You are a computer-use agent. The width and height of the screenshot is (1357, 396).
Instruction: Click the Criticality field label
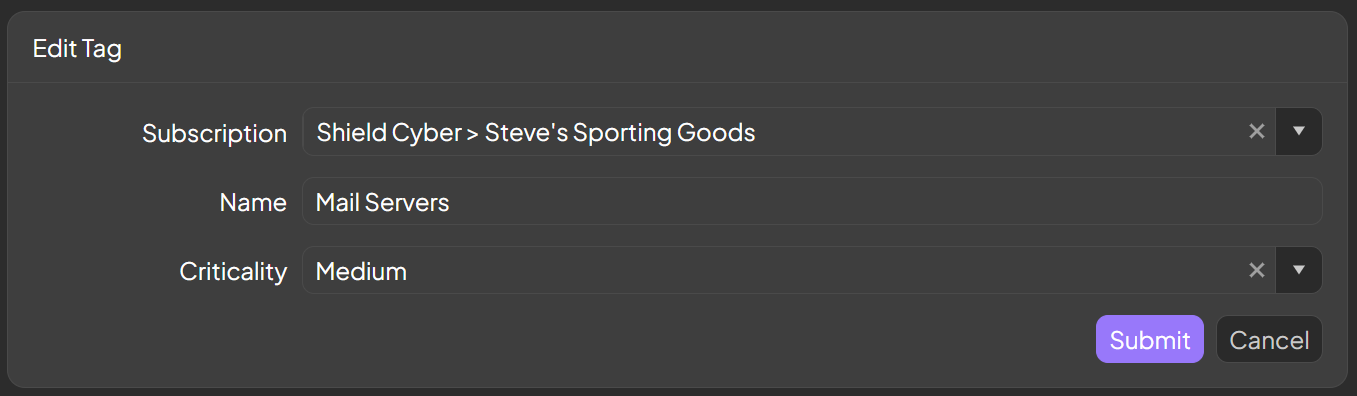(x=233, y=271)
